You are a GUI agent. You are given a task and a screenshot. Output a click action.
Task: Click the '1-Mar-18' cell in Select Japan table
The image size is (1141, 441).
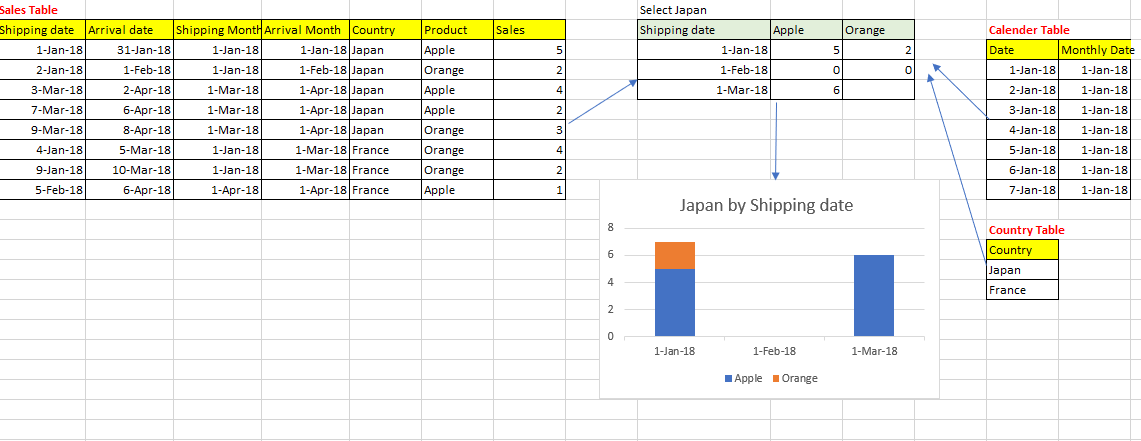click(704, 90)
